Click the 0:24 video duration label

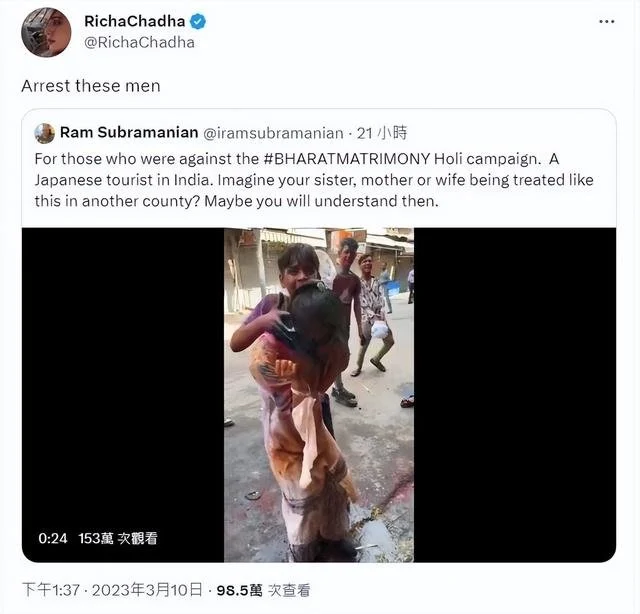coord(53,538)
